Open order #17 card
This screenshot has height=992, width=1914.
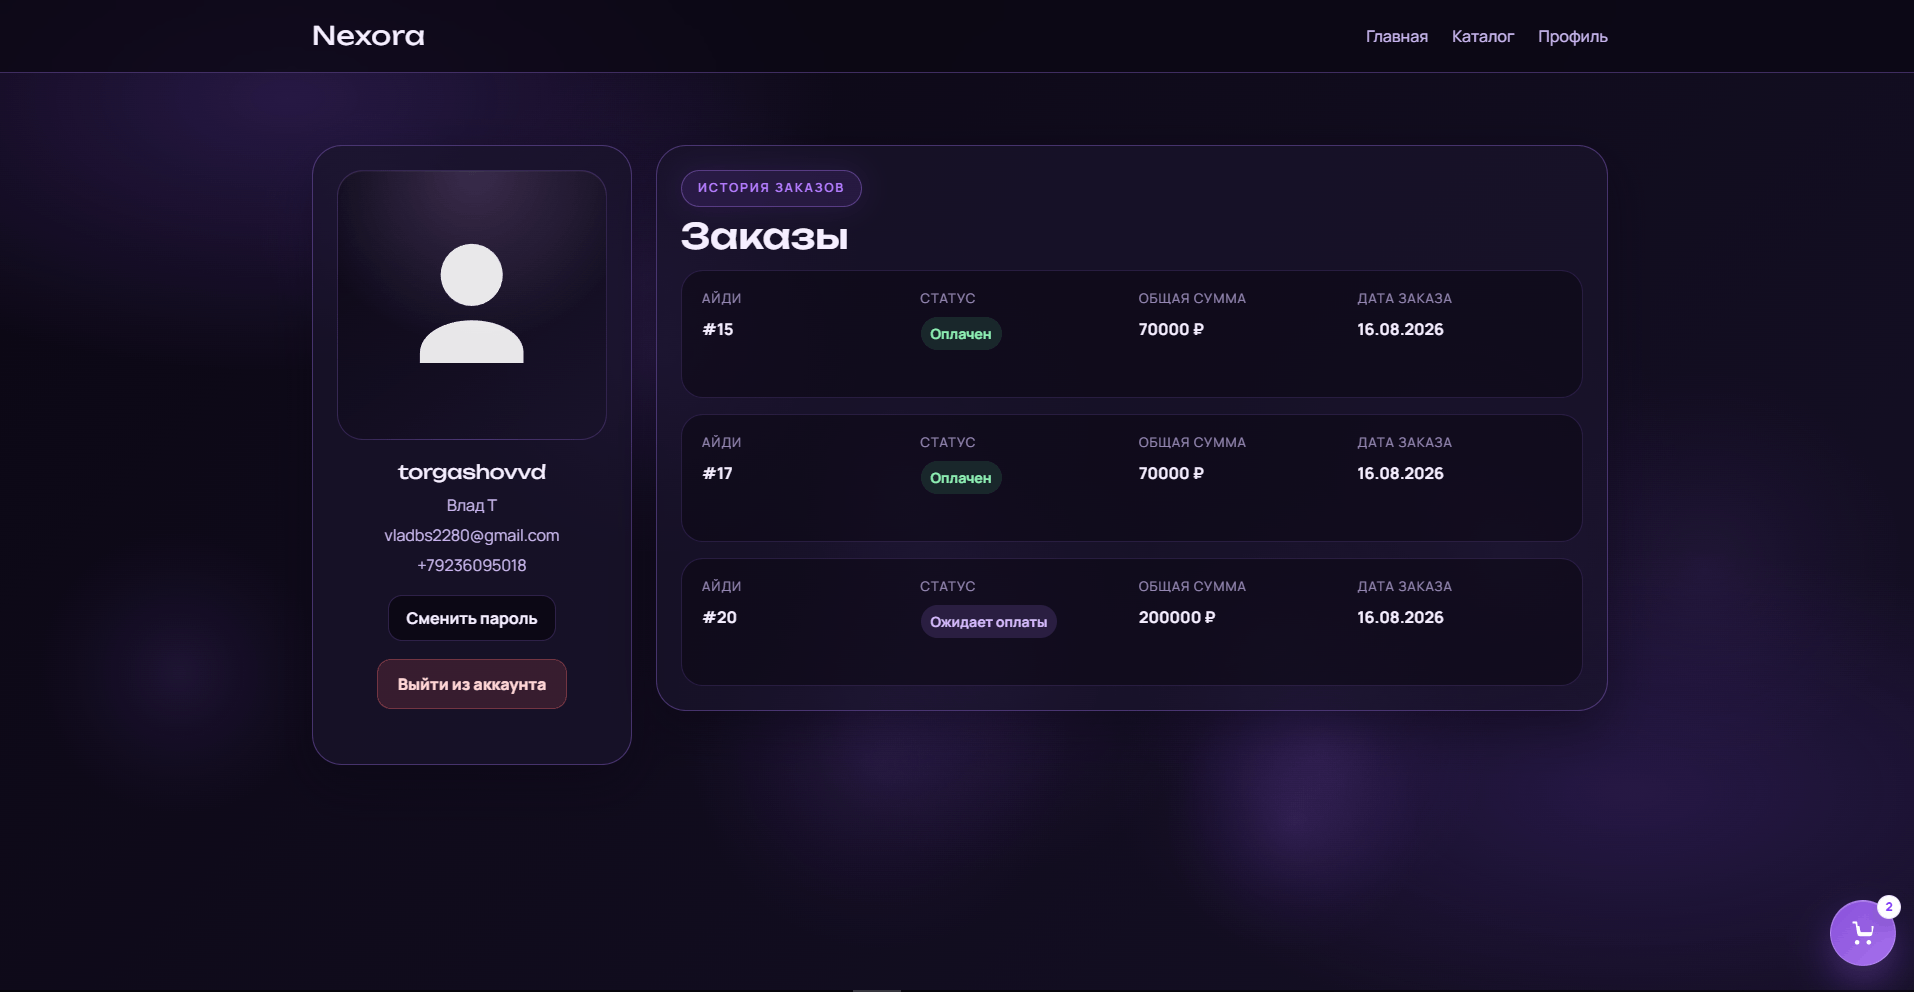coord(1131,478)
